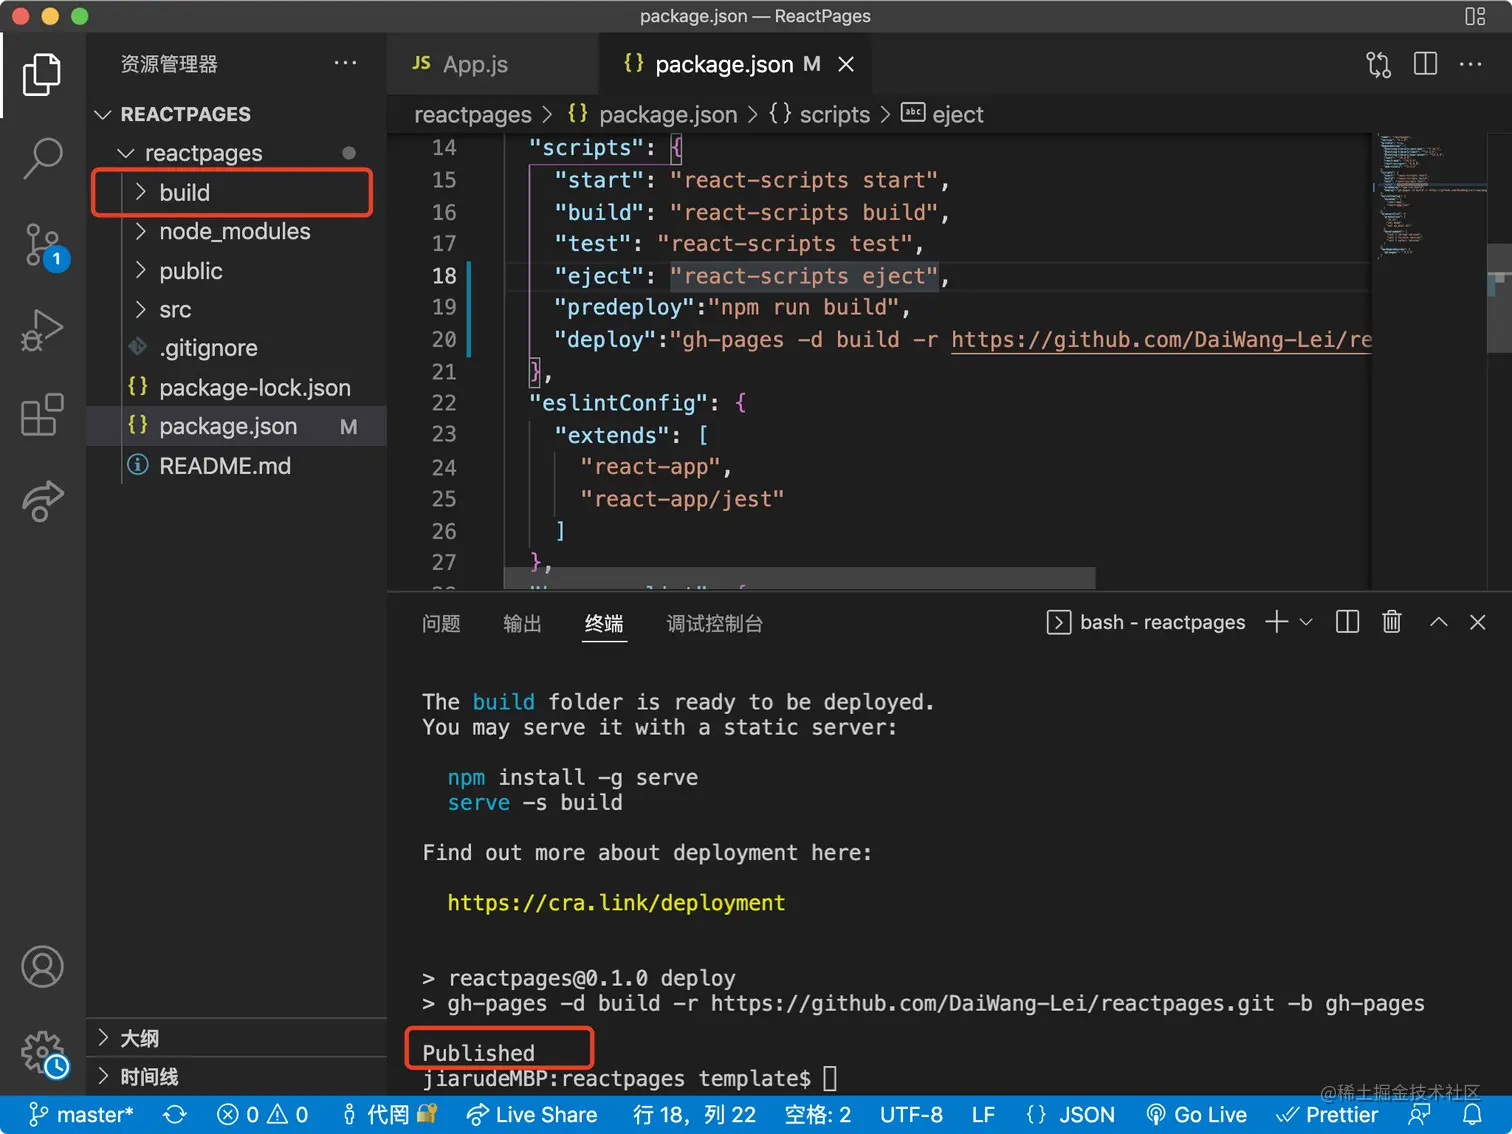The height and width of the screenshot is (1134, 1512).
Task: Click indentation setting 空格: 2
Action: 818,1114
